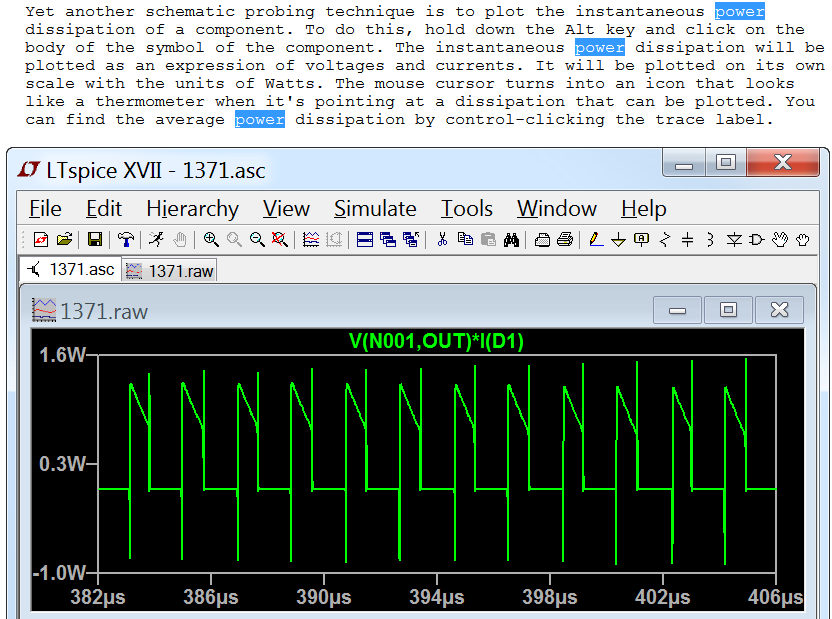Minimize the LTspice XVII main window
This screenshot has height=619, width=832.
click(x=684, y=162)
